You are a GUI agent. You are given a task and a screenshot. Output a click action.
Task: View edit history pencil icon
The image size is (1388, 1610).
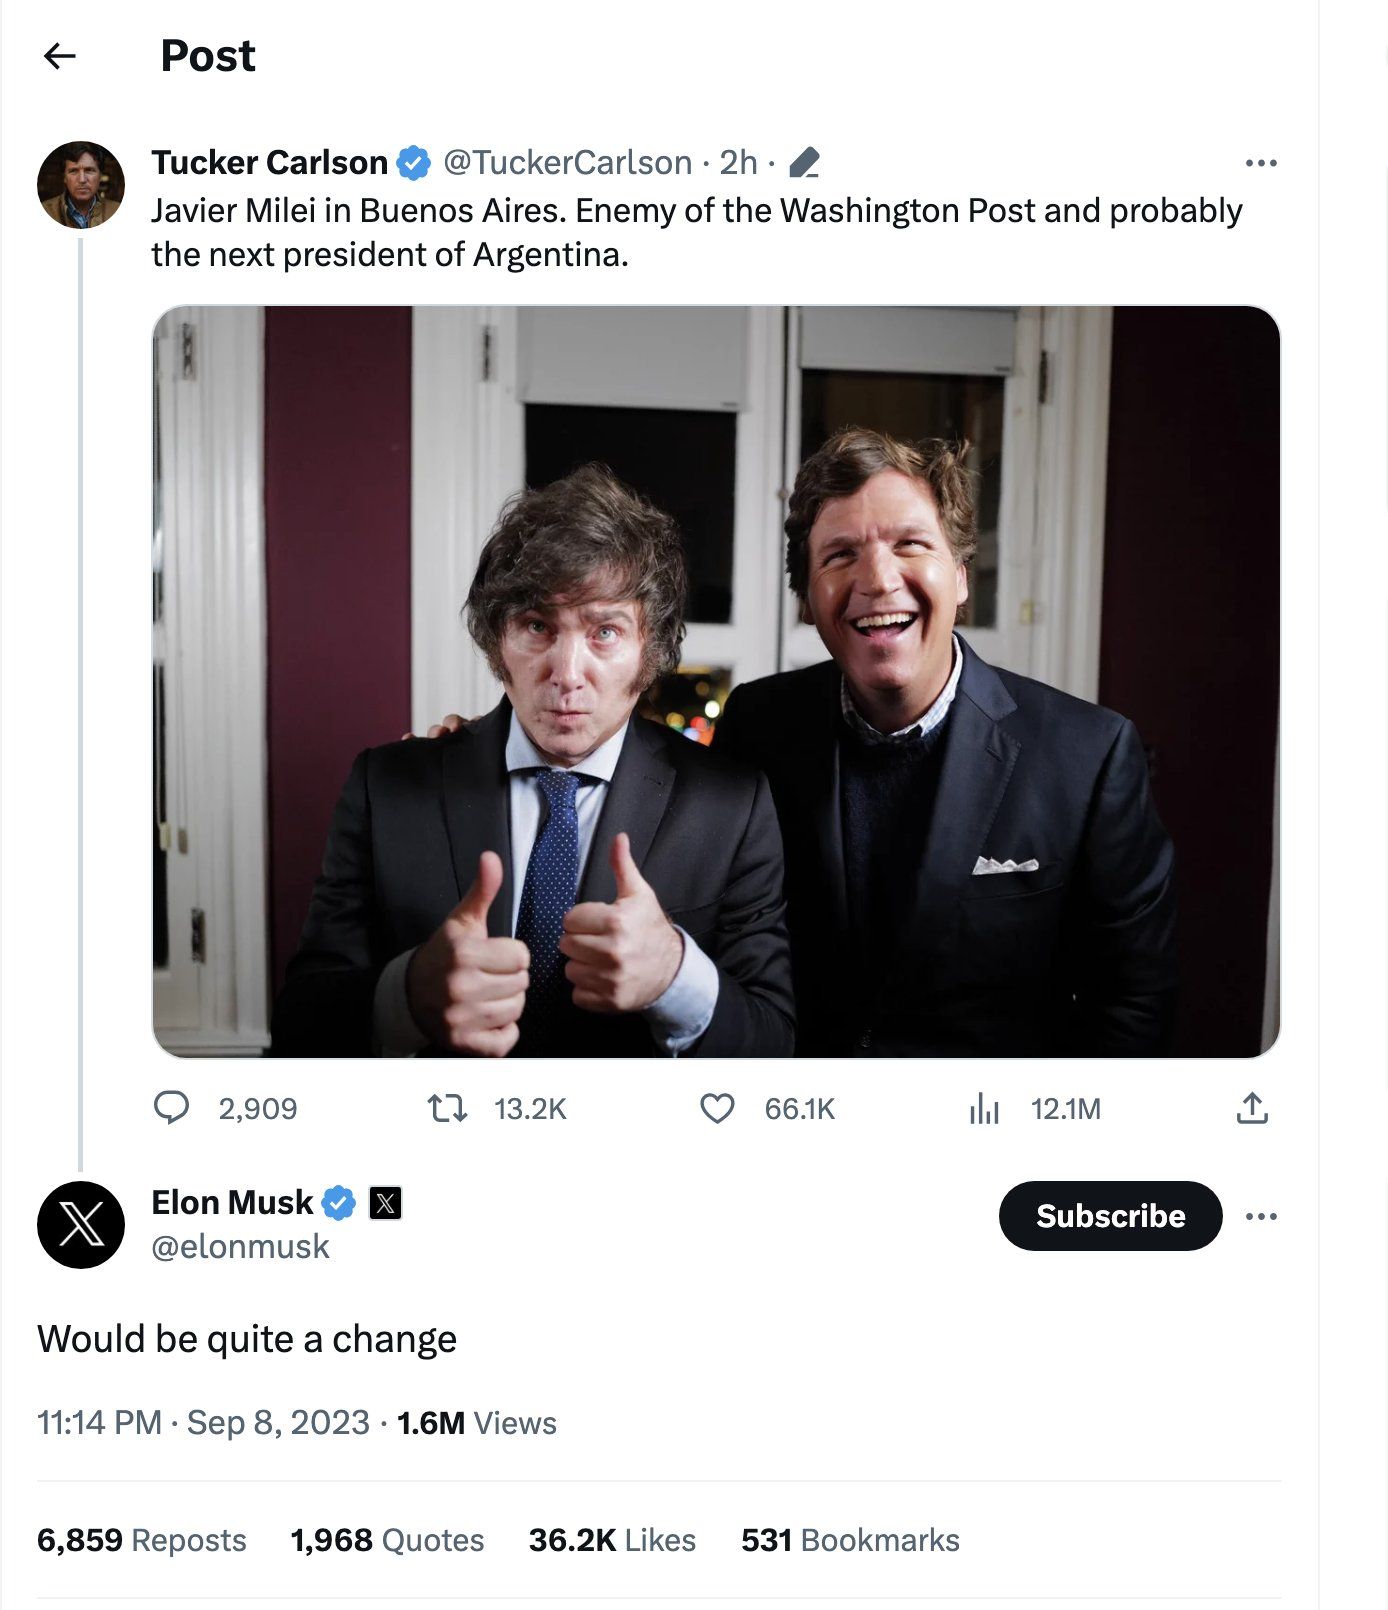click(804, 163)
